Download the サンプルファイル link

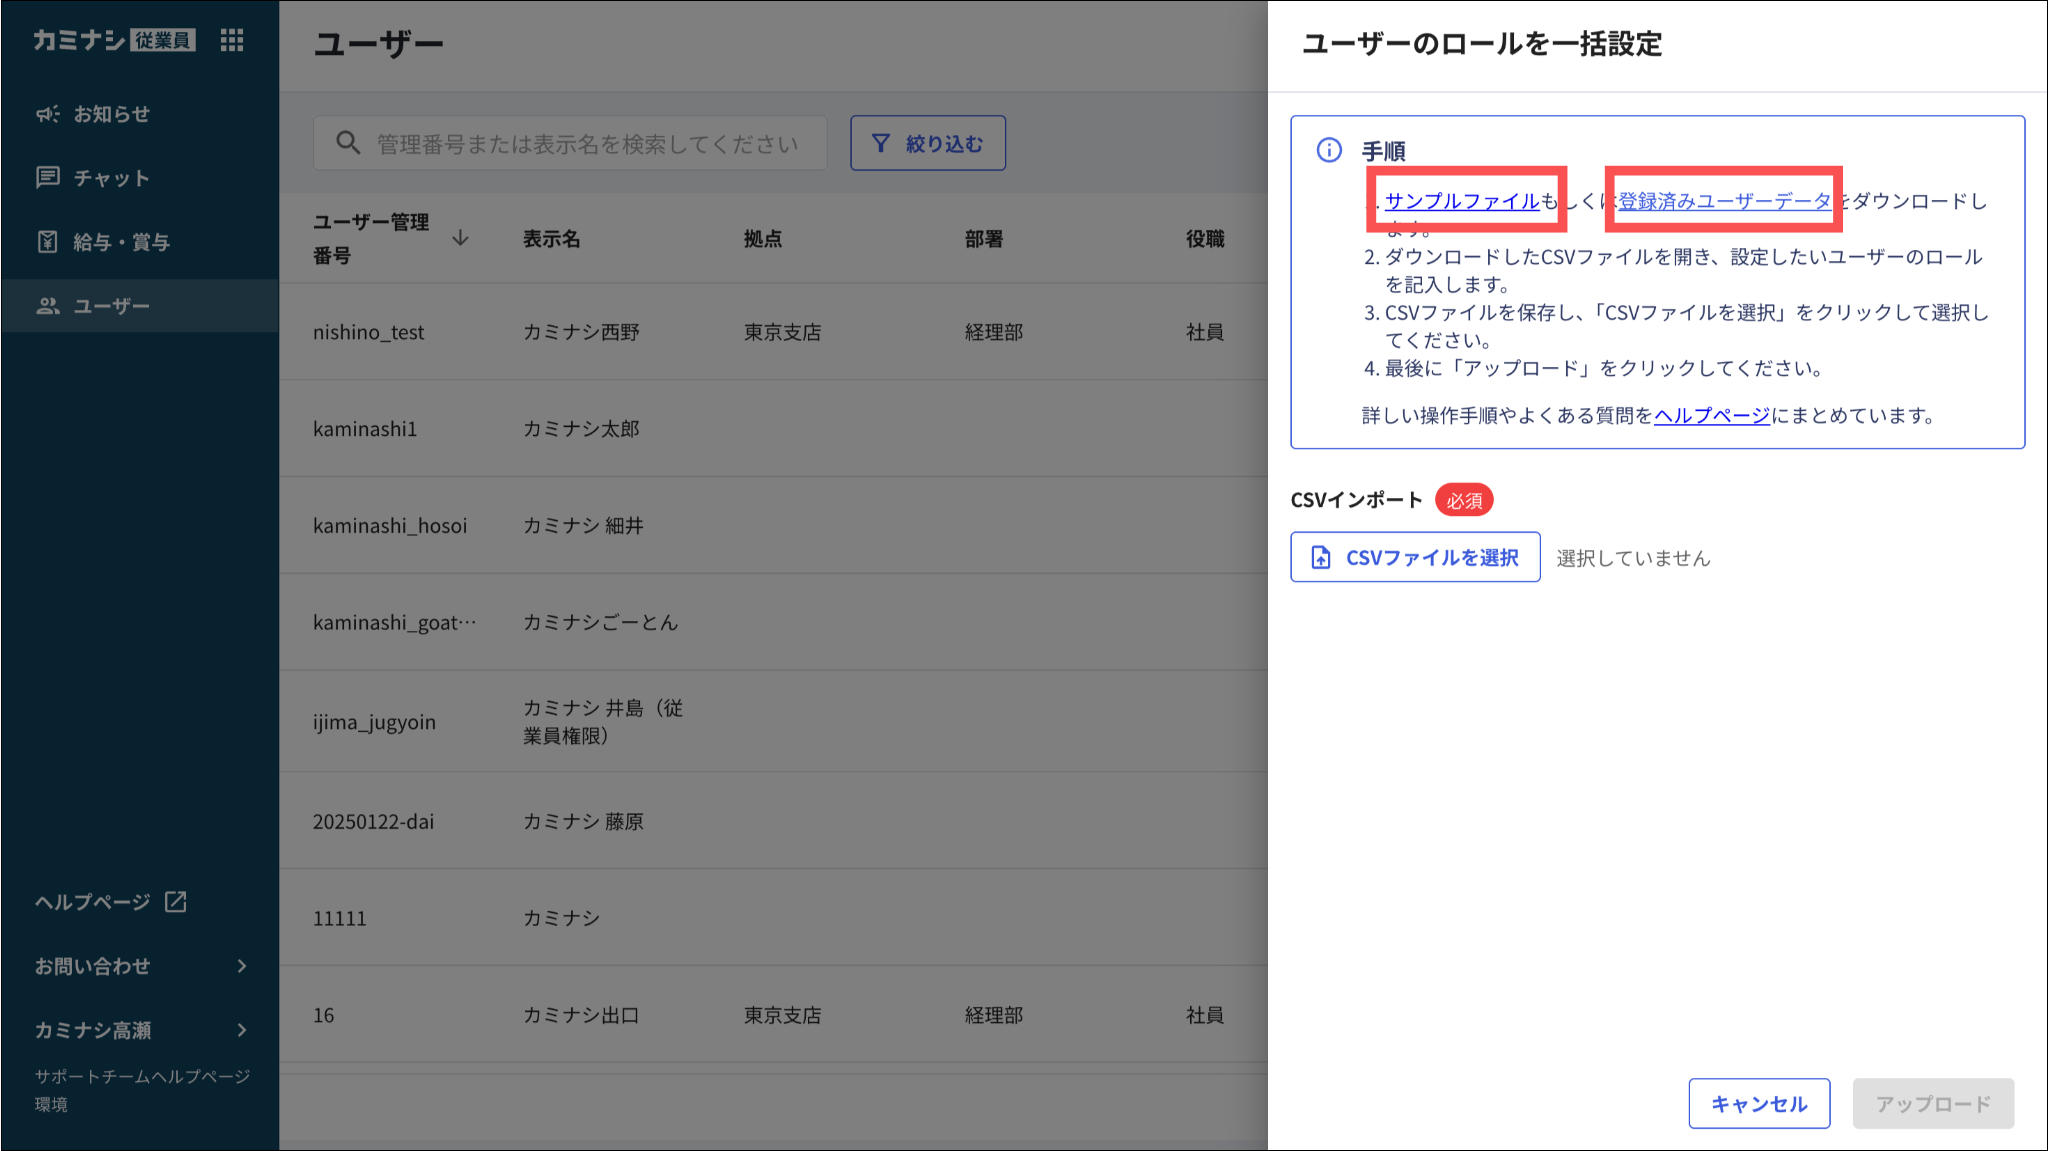[x=1462, y=201]
